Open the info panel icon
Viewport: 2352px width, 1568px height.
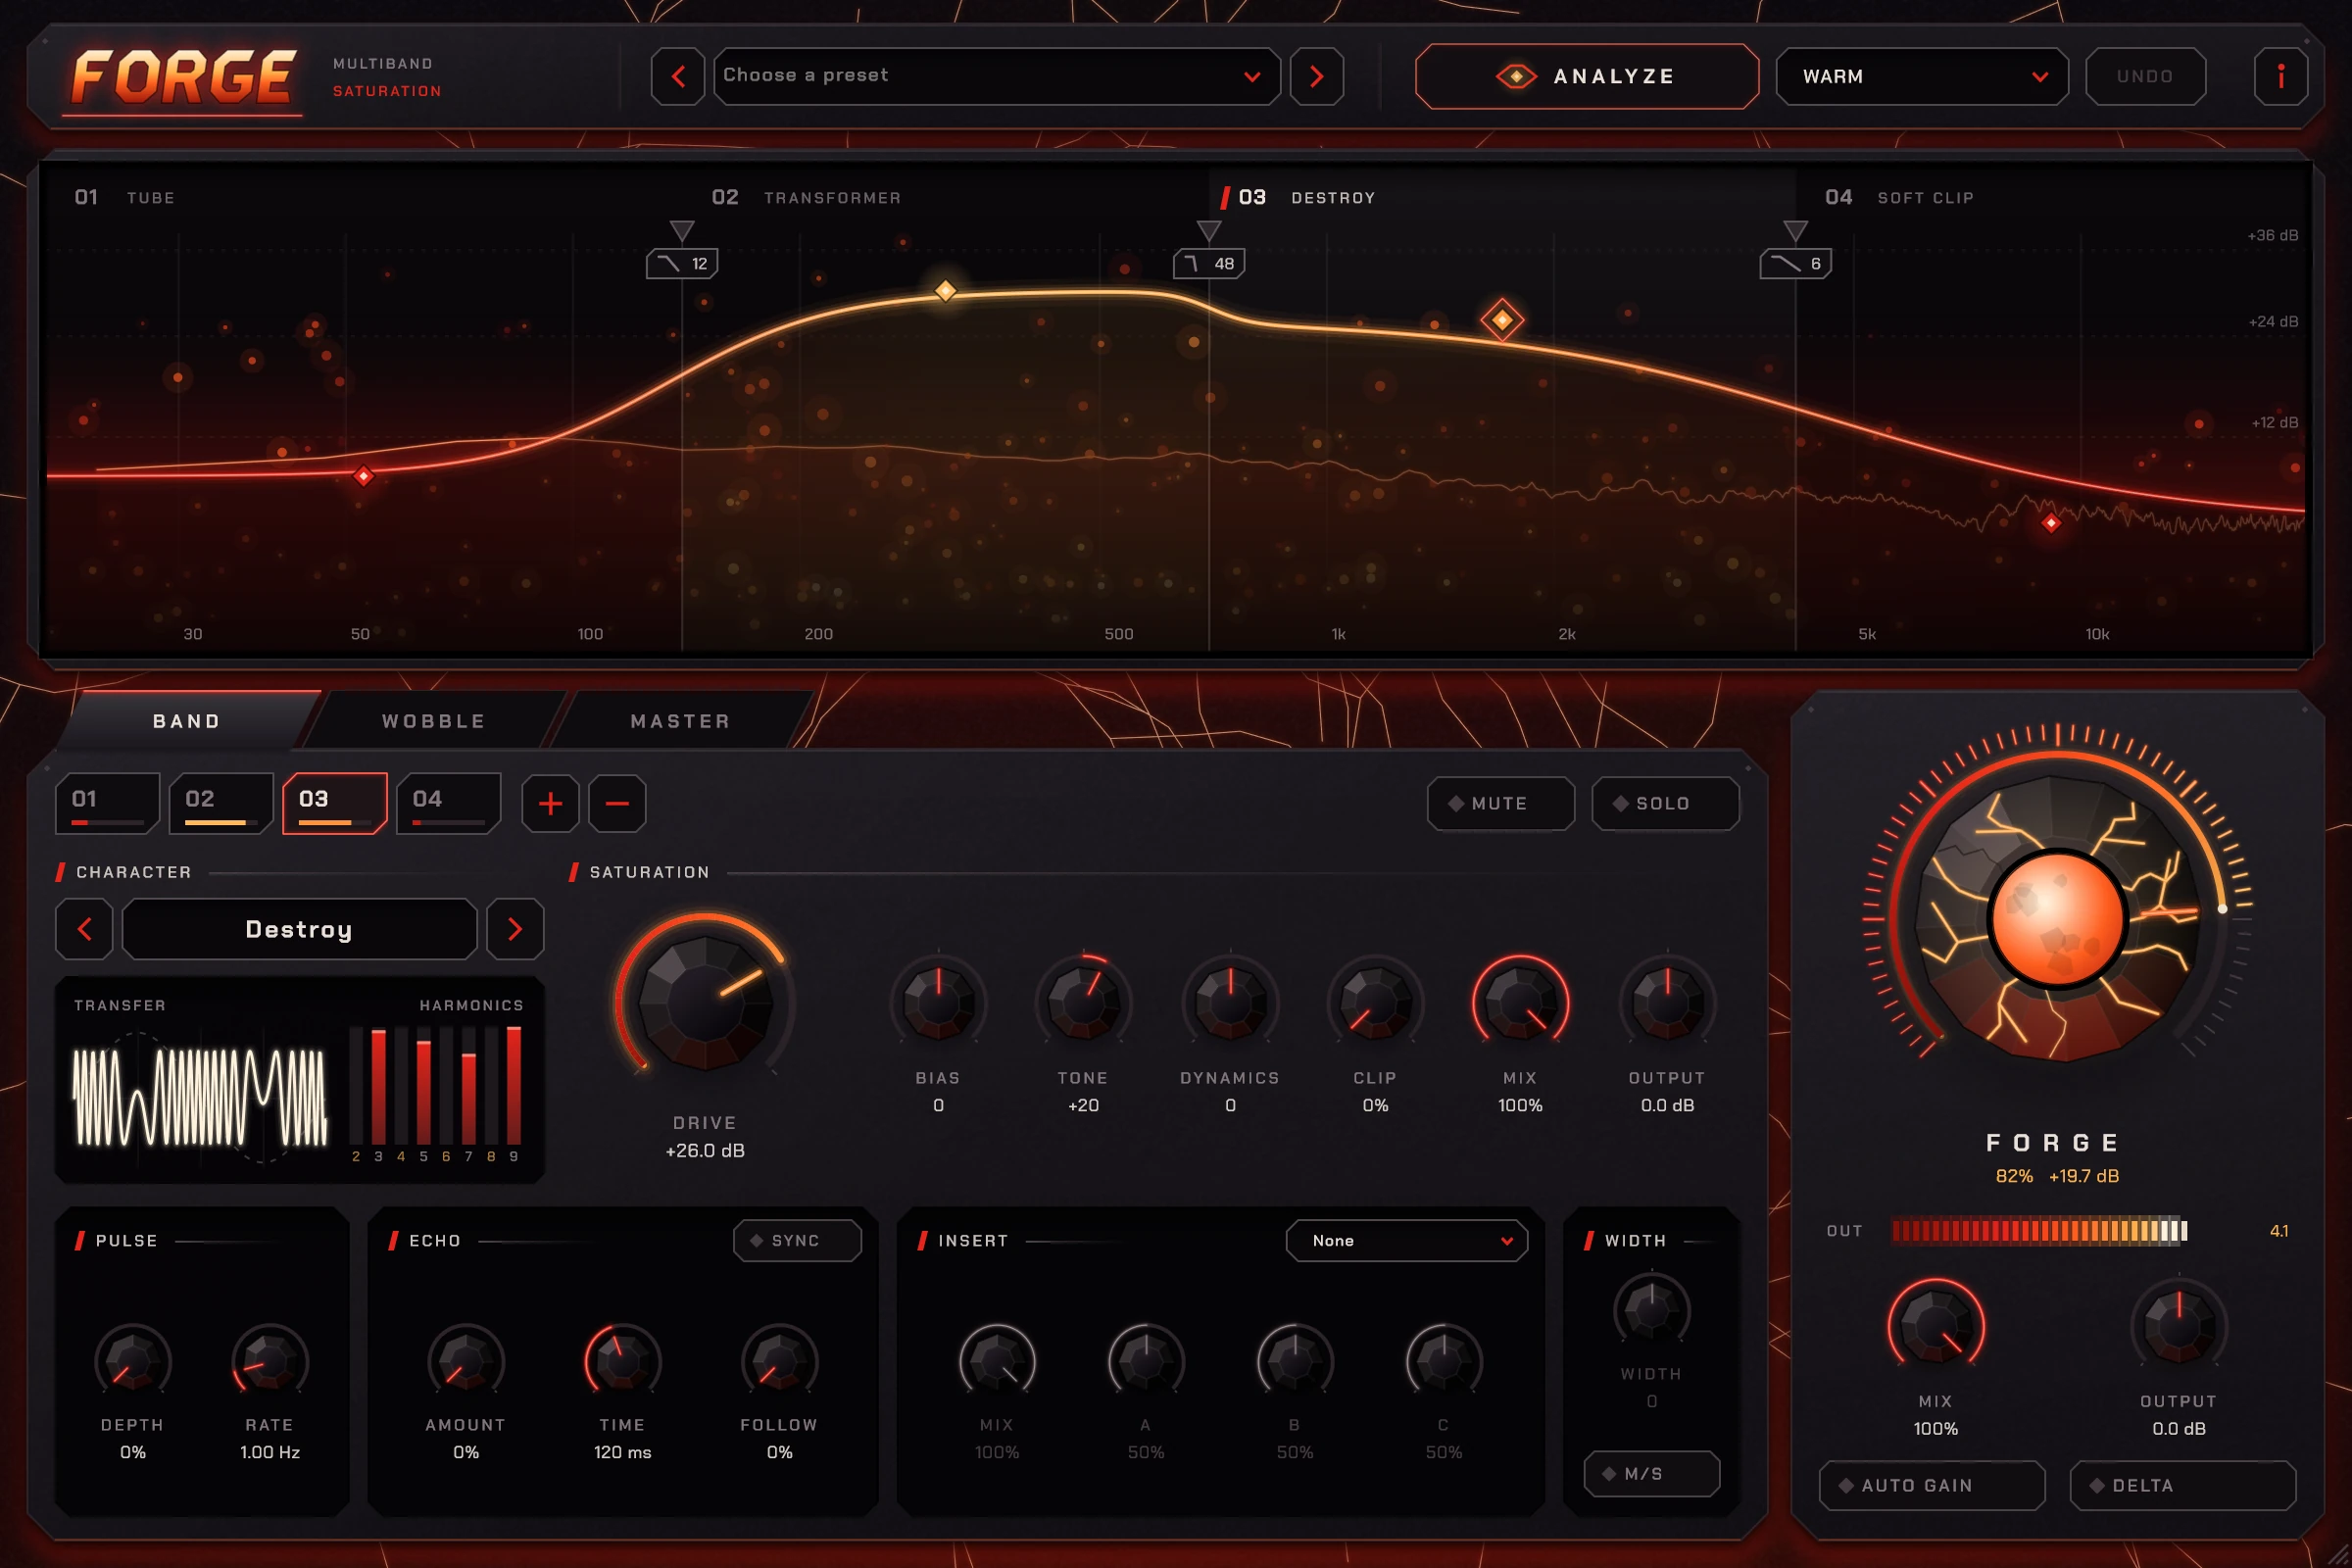tap(2280, 76)
